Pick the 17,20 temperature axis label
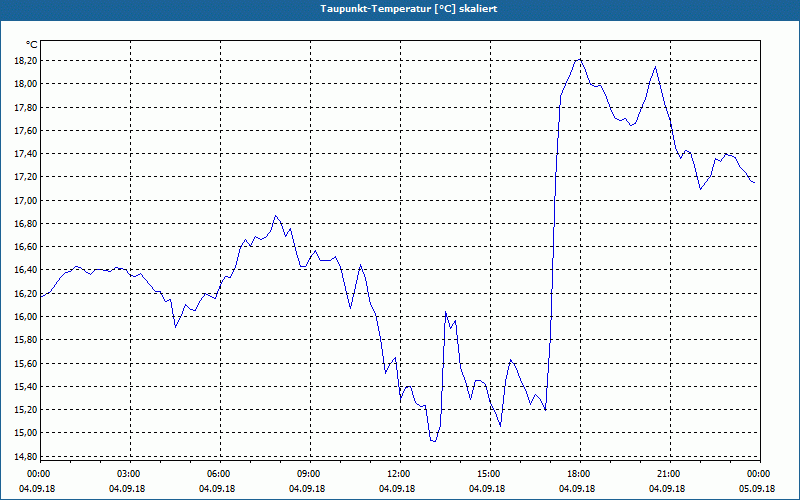 pyautogui.click(x=28, y=177)
